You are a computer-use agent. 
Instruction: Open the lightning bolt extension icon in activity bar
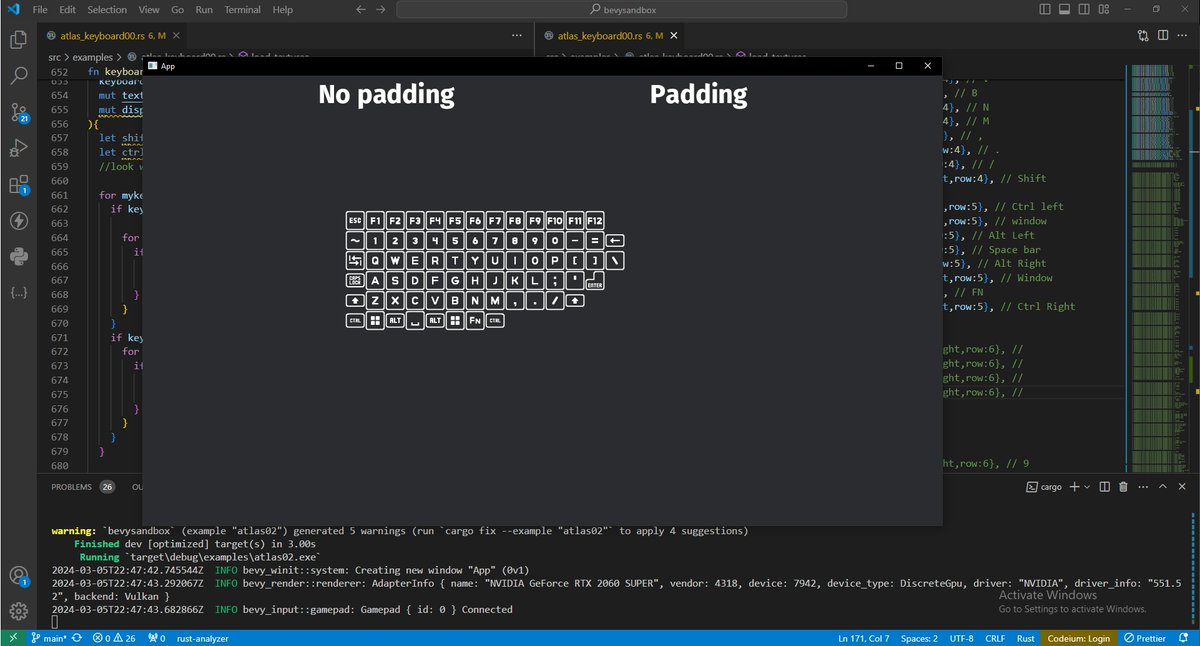18,220
